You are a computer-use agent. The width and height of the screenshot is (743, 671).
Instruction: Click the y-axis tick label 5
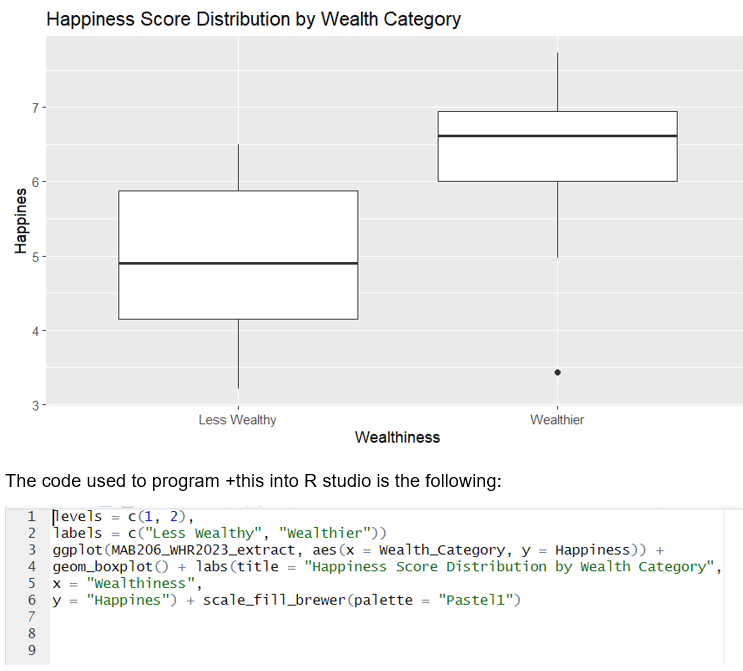(36, 257)
